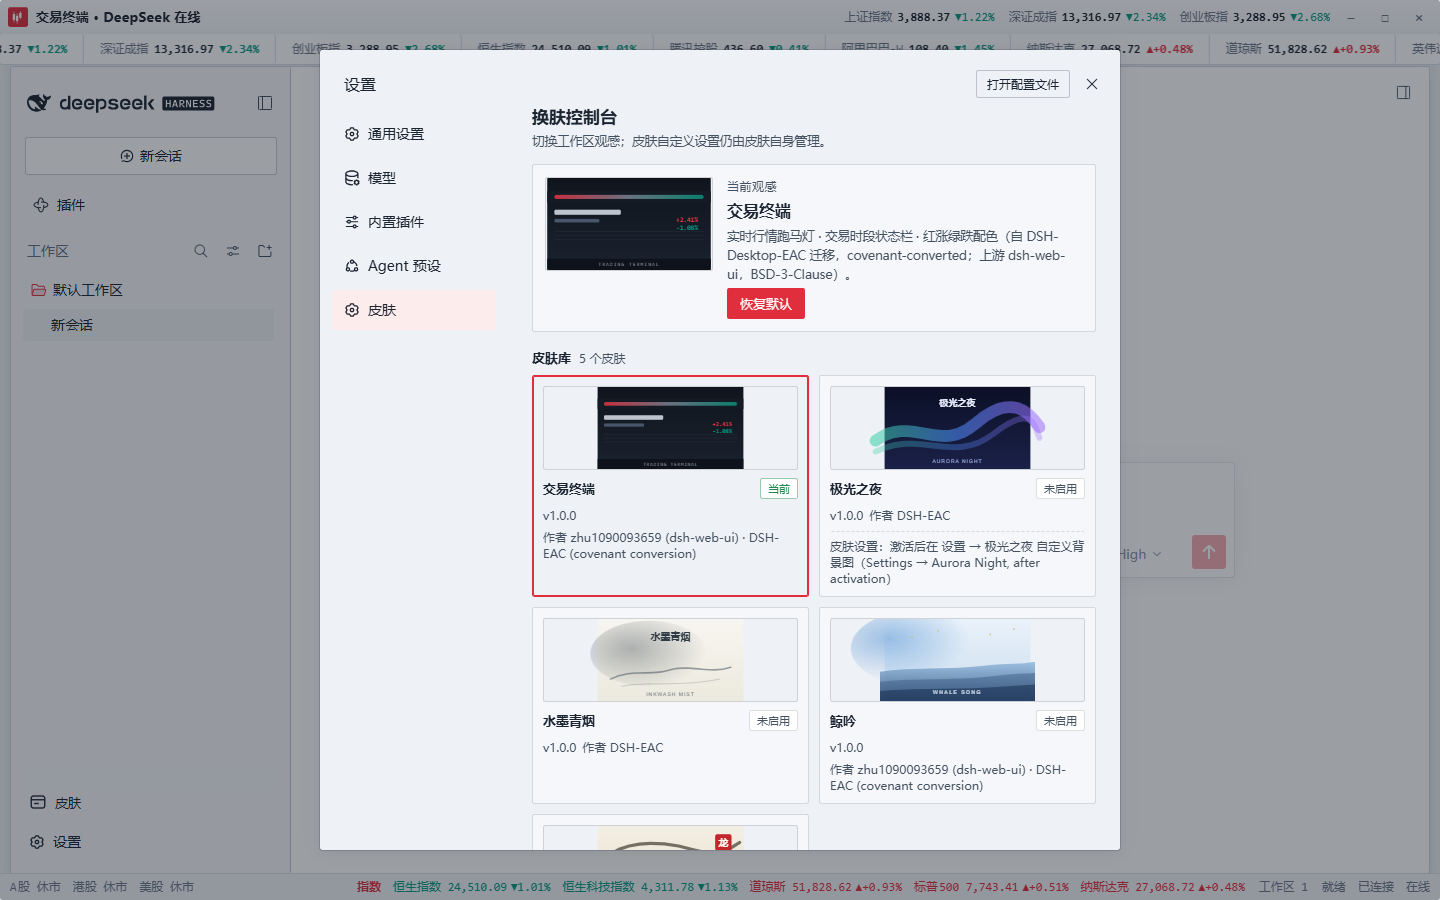
Task: Collapse the left sidebar panel icon
Action: pyautogui.click(x=265, y=103)
